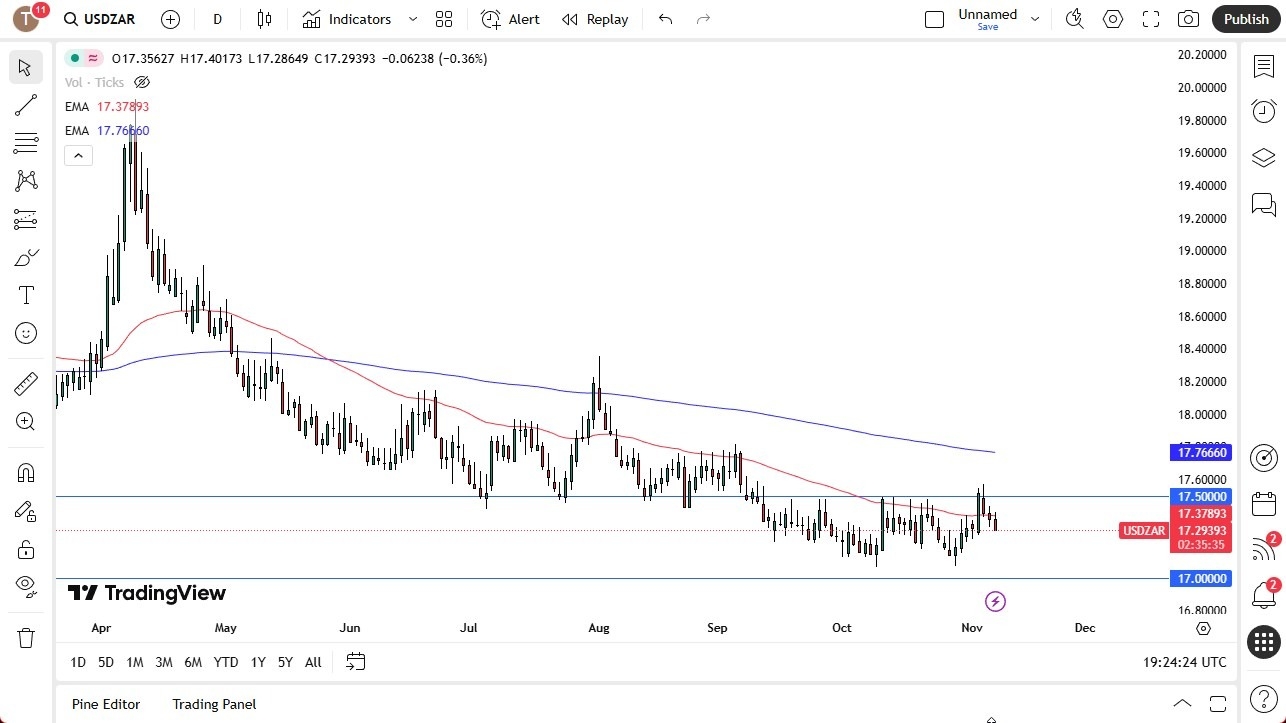
Task: Activate the Measure ruler tool
Action: tap(25, 383)
